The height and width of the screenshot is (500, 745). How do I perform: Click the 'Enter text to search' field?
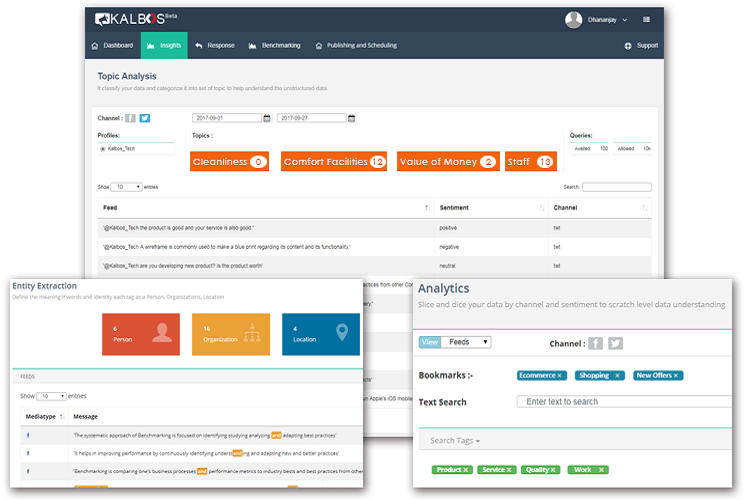624,402
